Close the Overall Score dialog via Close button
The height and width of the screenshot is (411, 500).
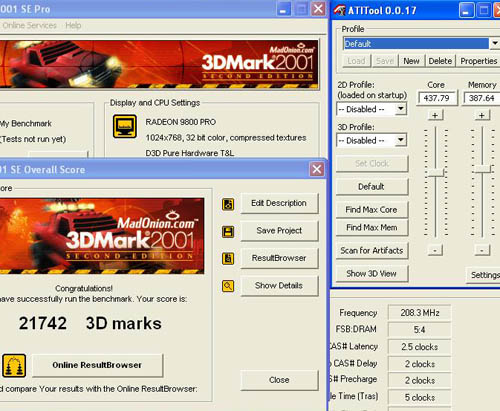pyautogui.click(x=279, y=380)
